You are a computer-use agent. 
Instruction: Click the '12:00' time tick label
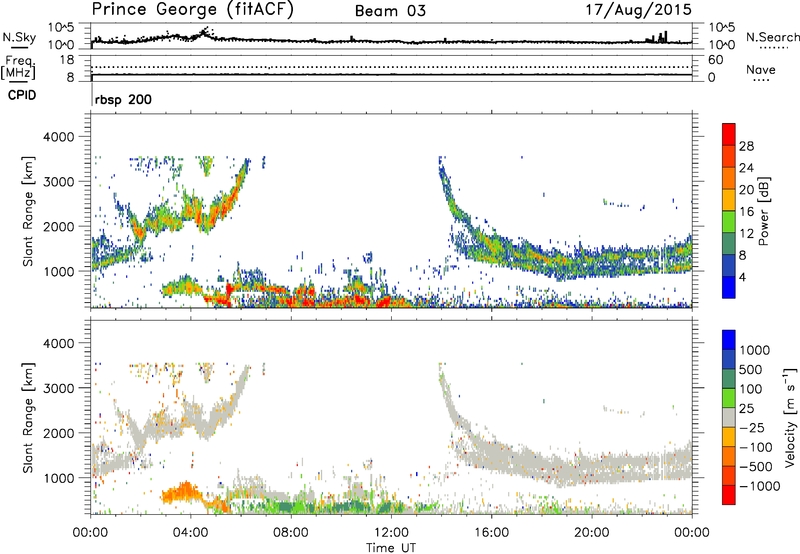click(391, 533)
